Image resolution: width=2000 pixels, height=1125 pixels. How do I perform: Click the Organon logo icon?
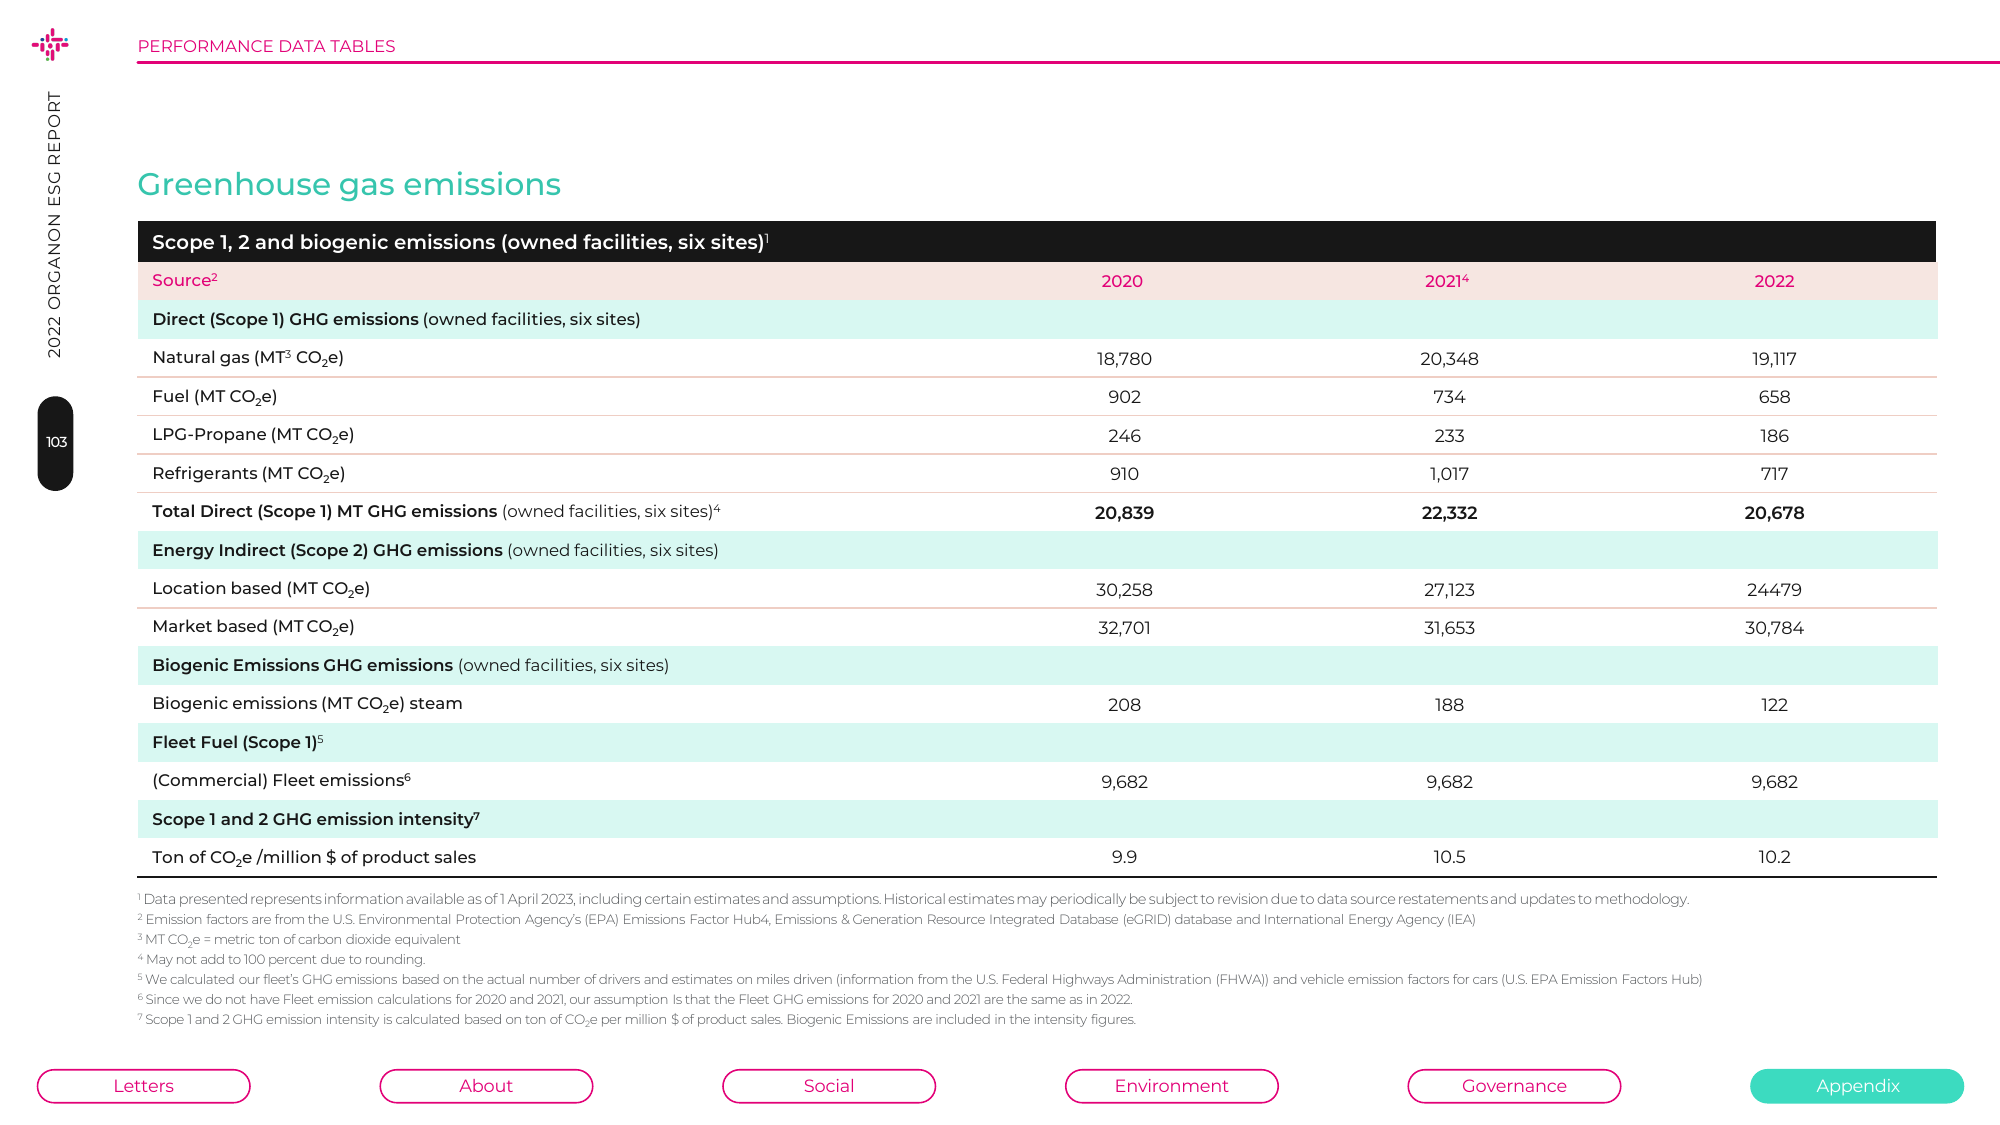coord(50,44)
